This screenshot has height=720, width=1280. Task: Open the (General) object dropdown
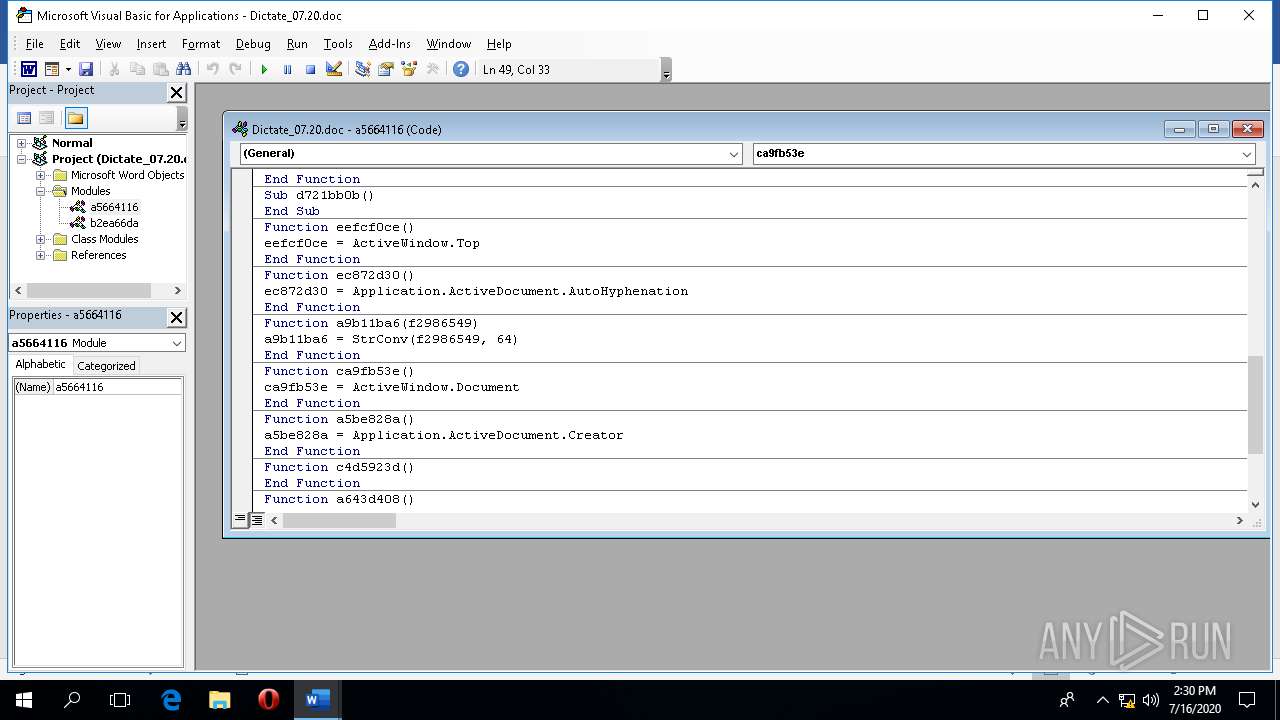point(733,154)
